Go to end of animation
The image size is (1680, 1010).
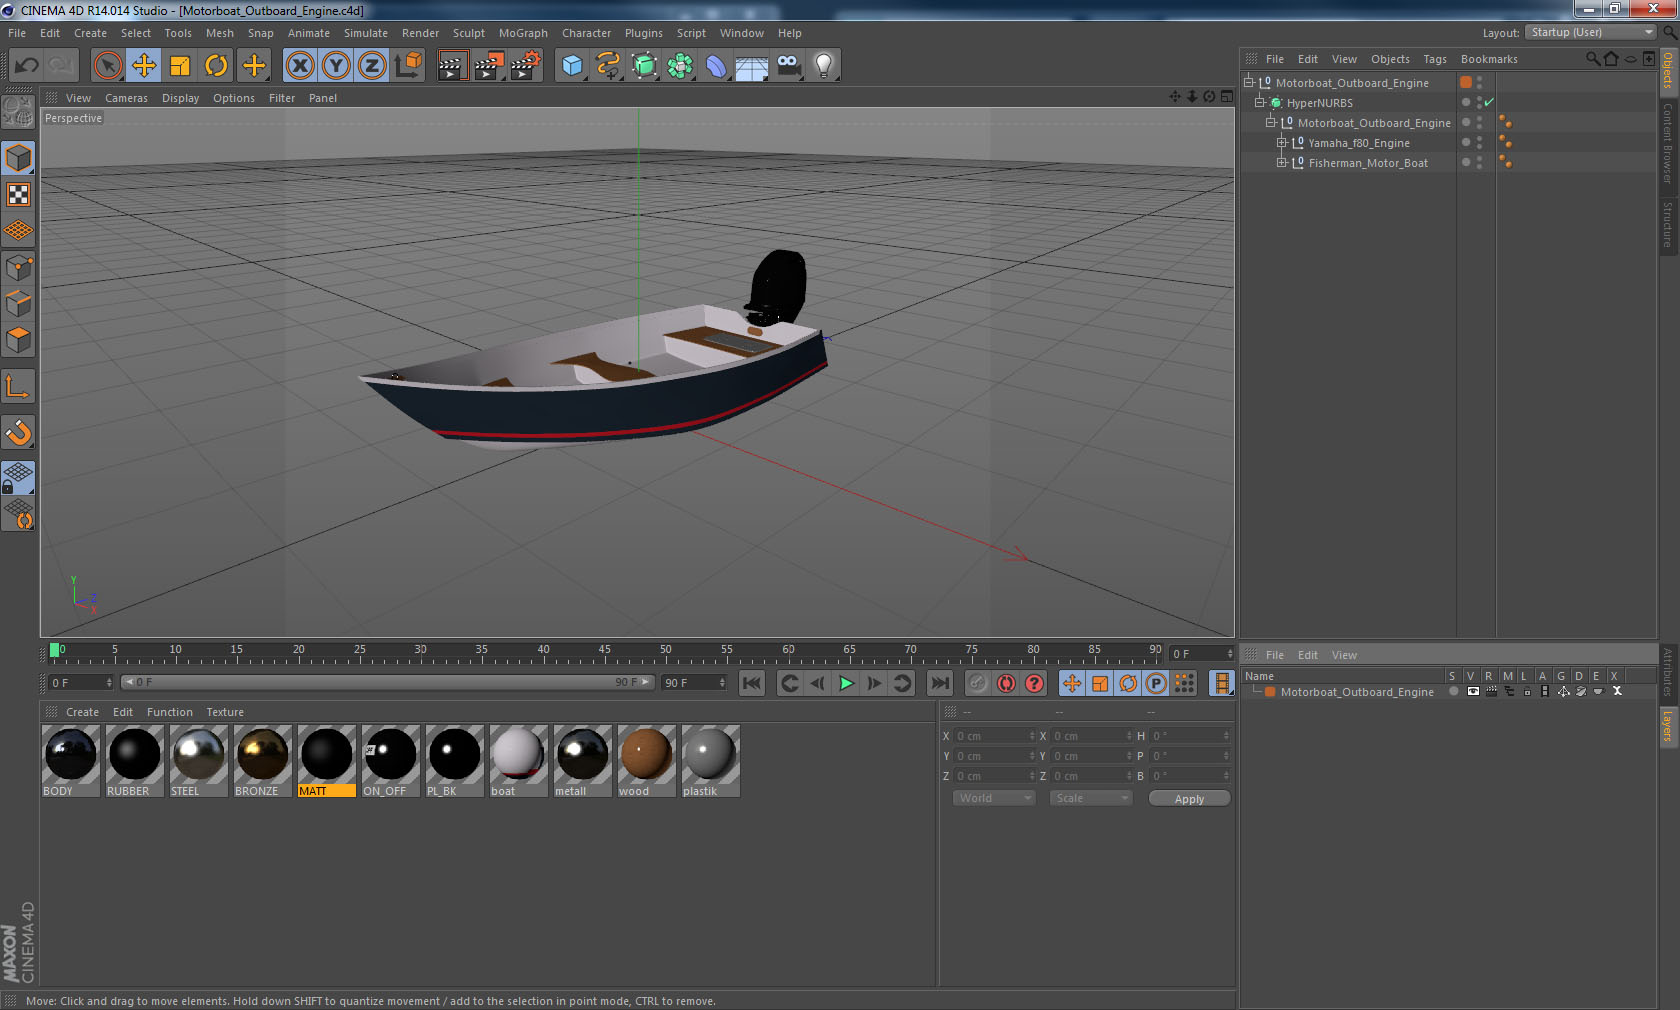click(x=940, y=683)
